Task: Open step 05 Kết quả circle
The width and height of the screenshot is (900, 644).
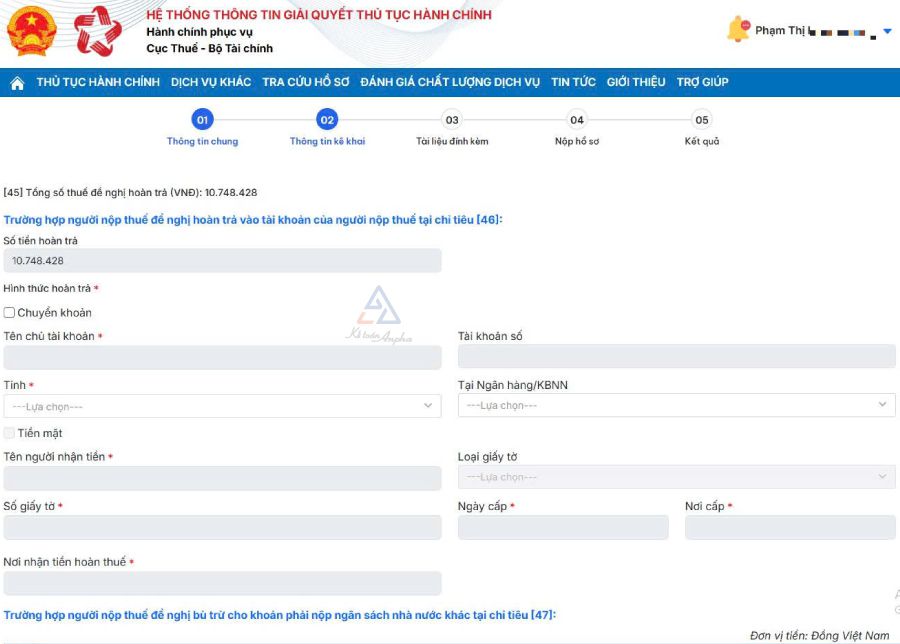Action: [702, 120]
